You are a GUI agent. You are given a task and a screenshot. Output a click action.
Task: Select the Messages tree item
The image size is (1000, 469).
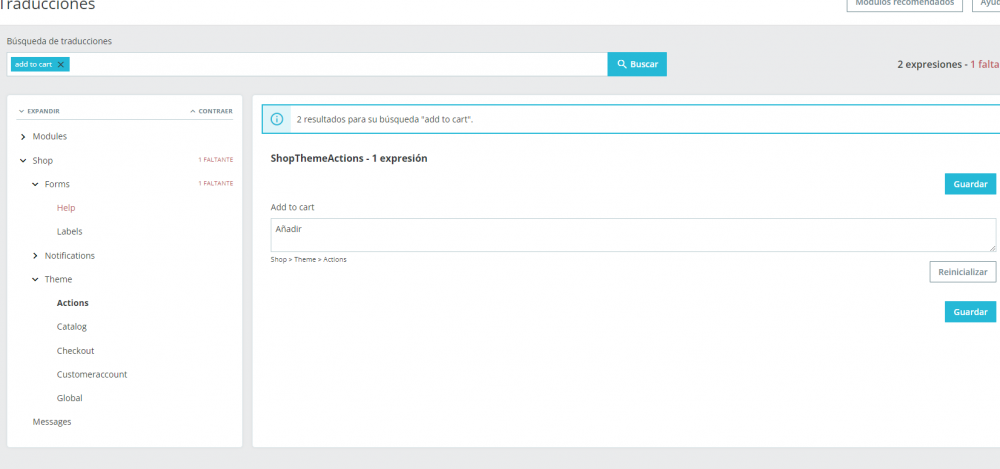pos(52,422)
